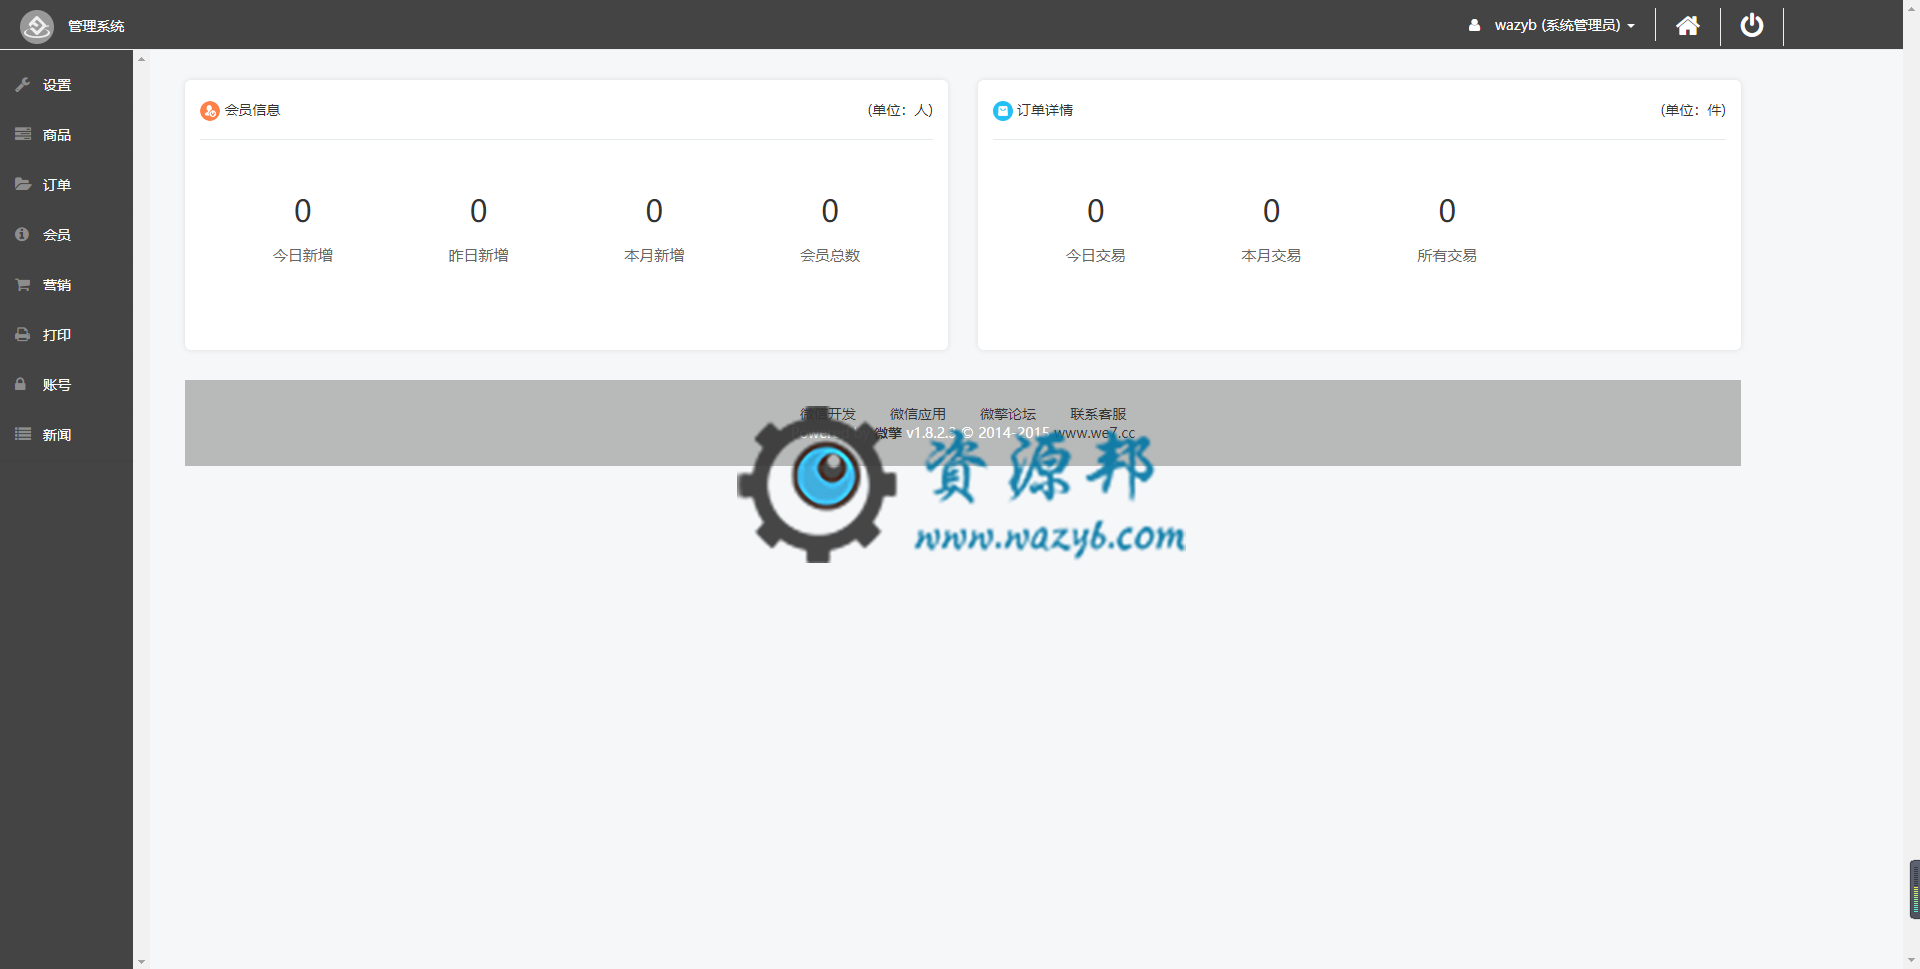
Task: Open the home page icon
Action: pyautogui.click(x=1688, y=25)
